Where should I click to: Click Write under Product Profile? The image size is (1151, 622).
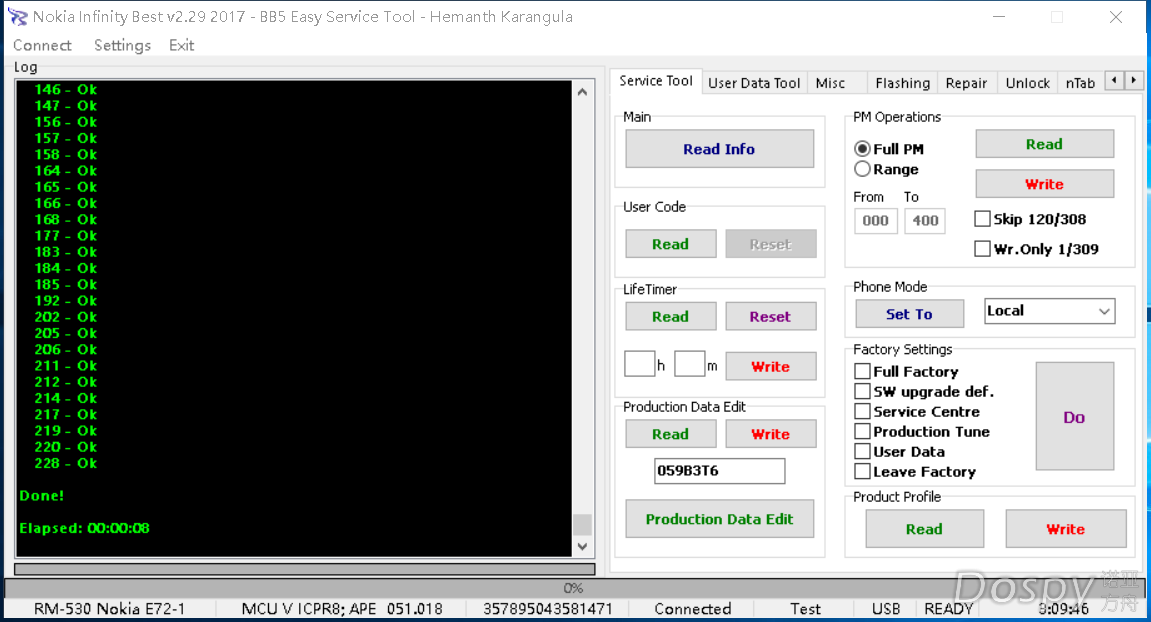(1066, 529)
